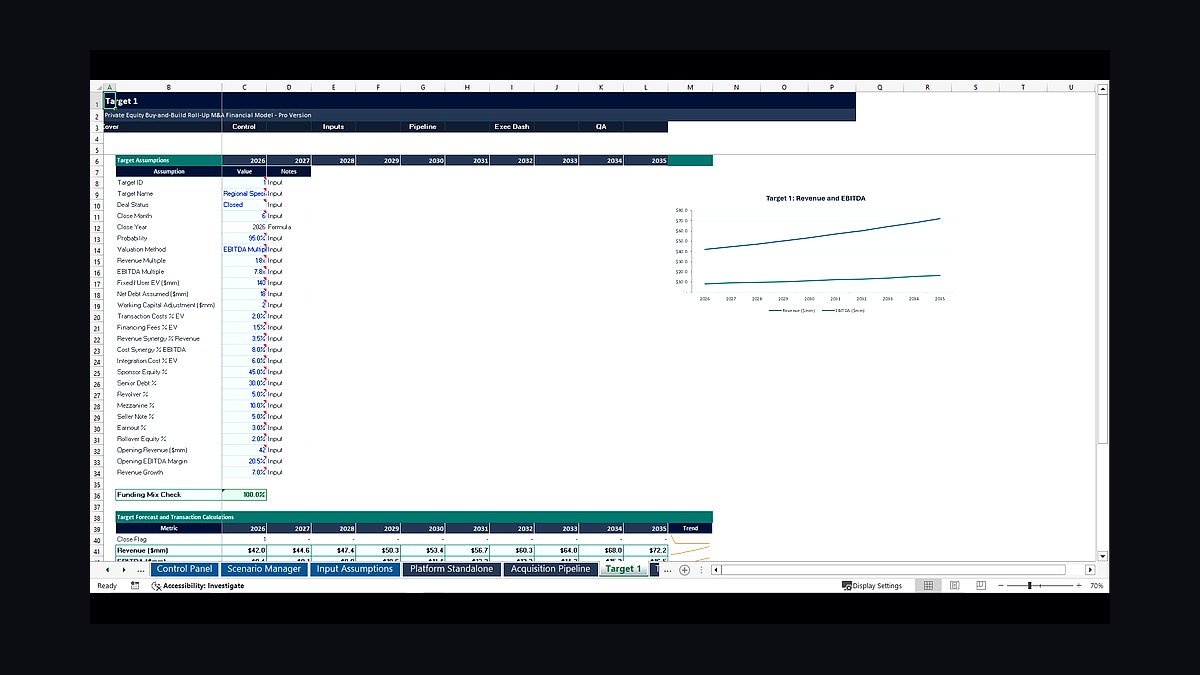Viewport: 1200px width, 675px height.
Task: Click the Select All corner of the grid
Action: pyautogui.click(x=97, y=88)
